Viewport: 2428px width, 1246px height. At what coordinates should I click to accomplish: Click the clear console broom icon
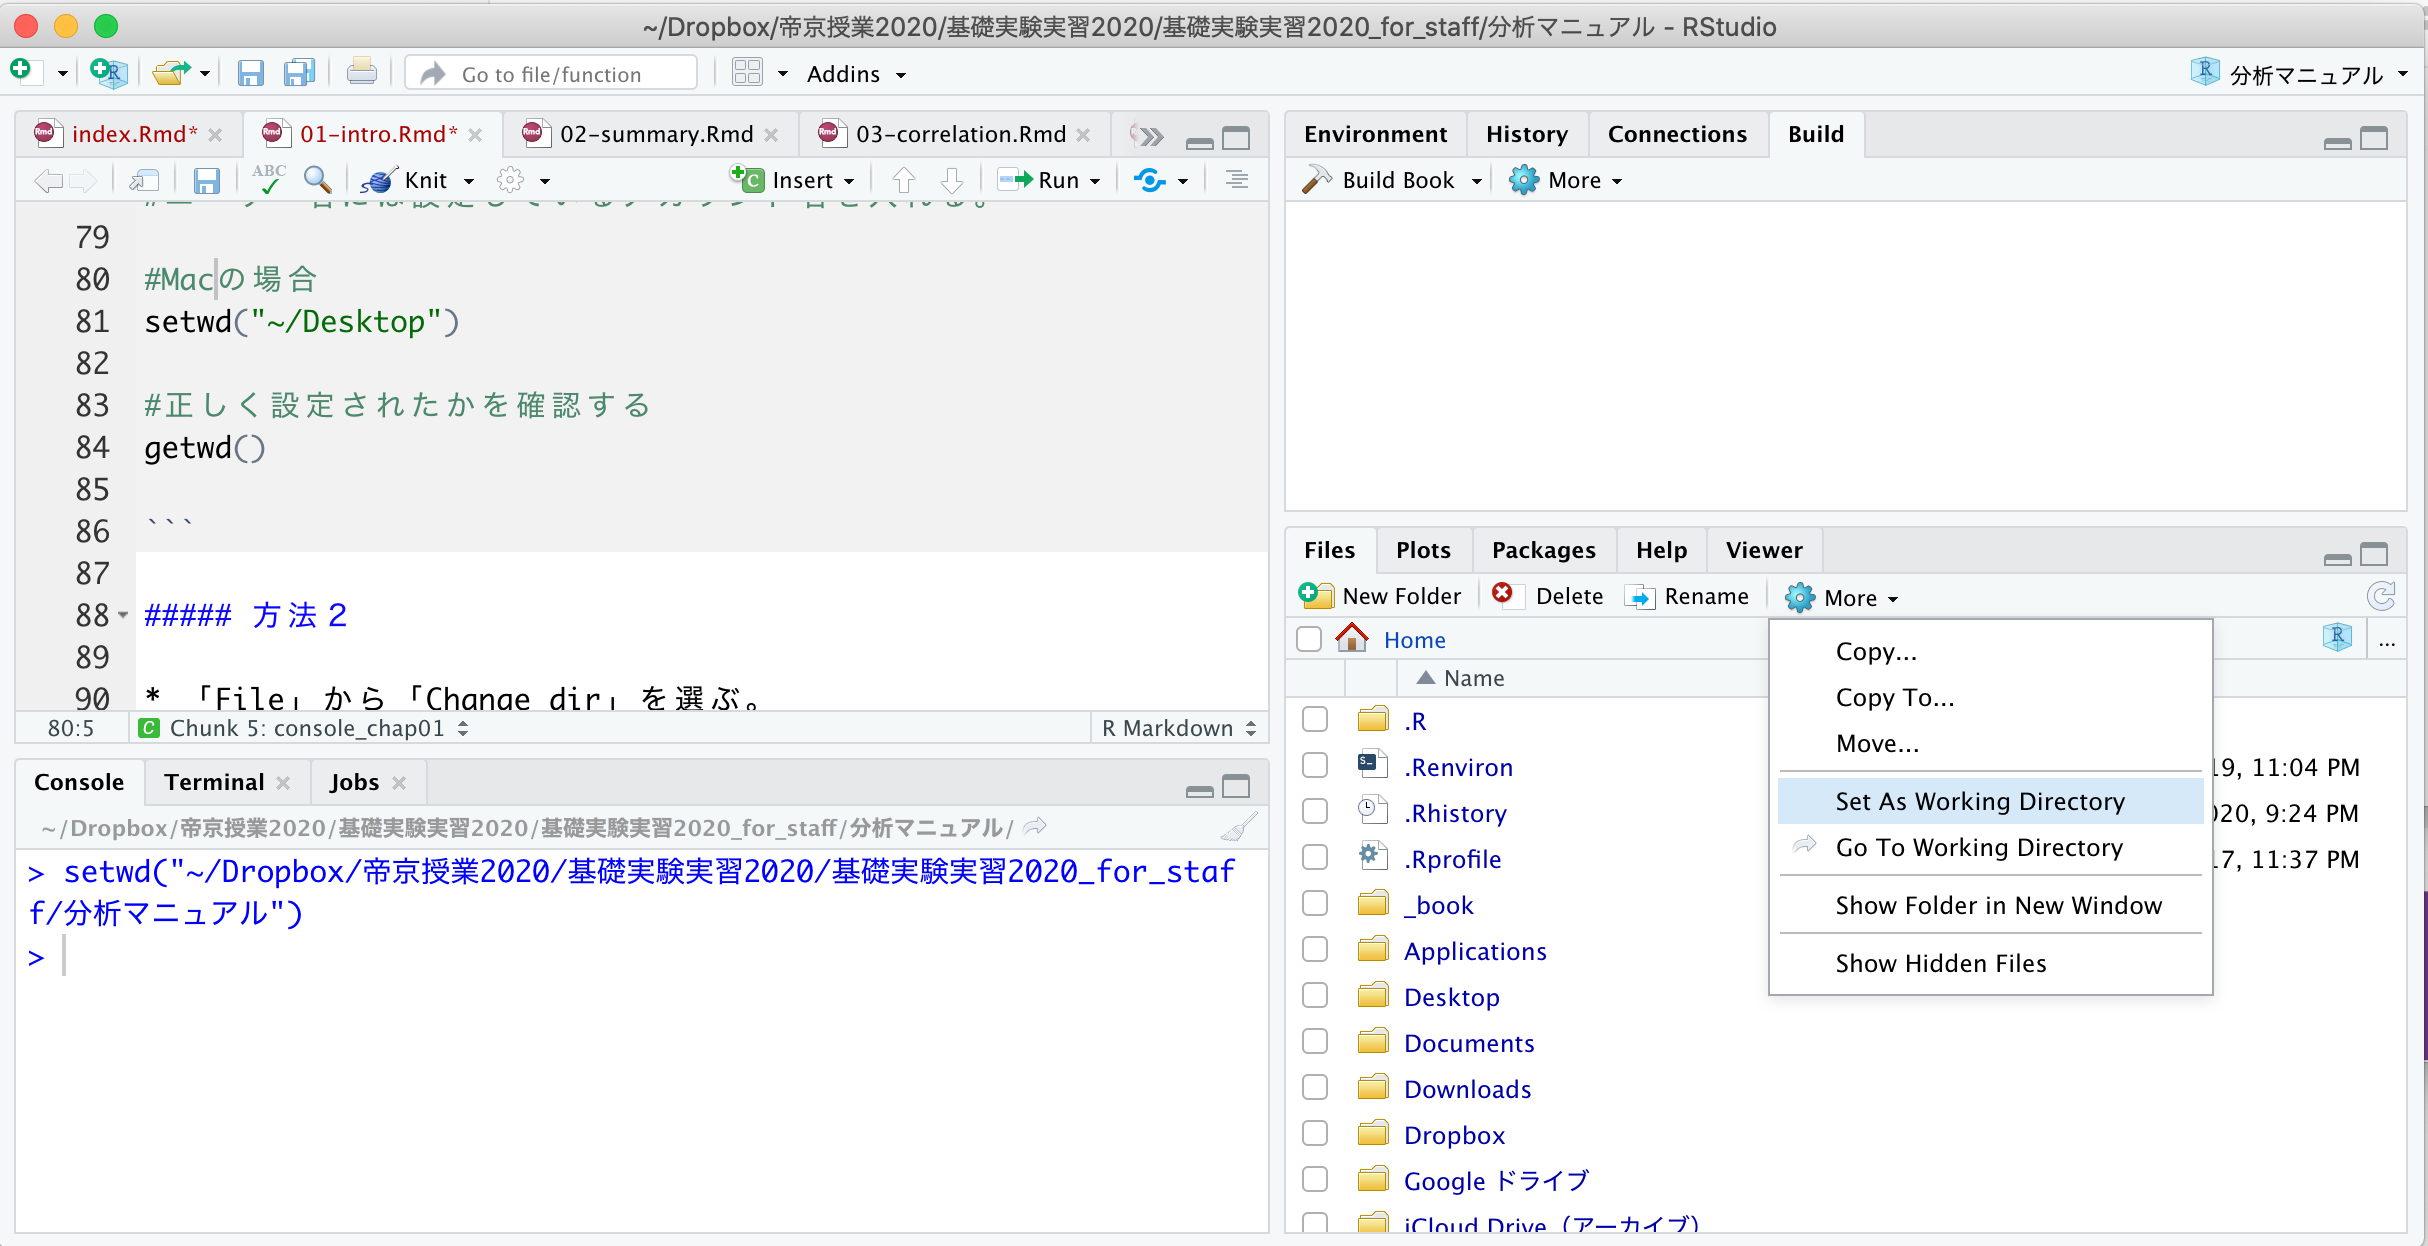tap(1238, 828)
